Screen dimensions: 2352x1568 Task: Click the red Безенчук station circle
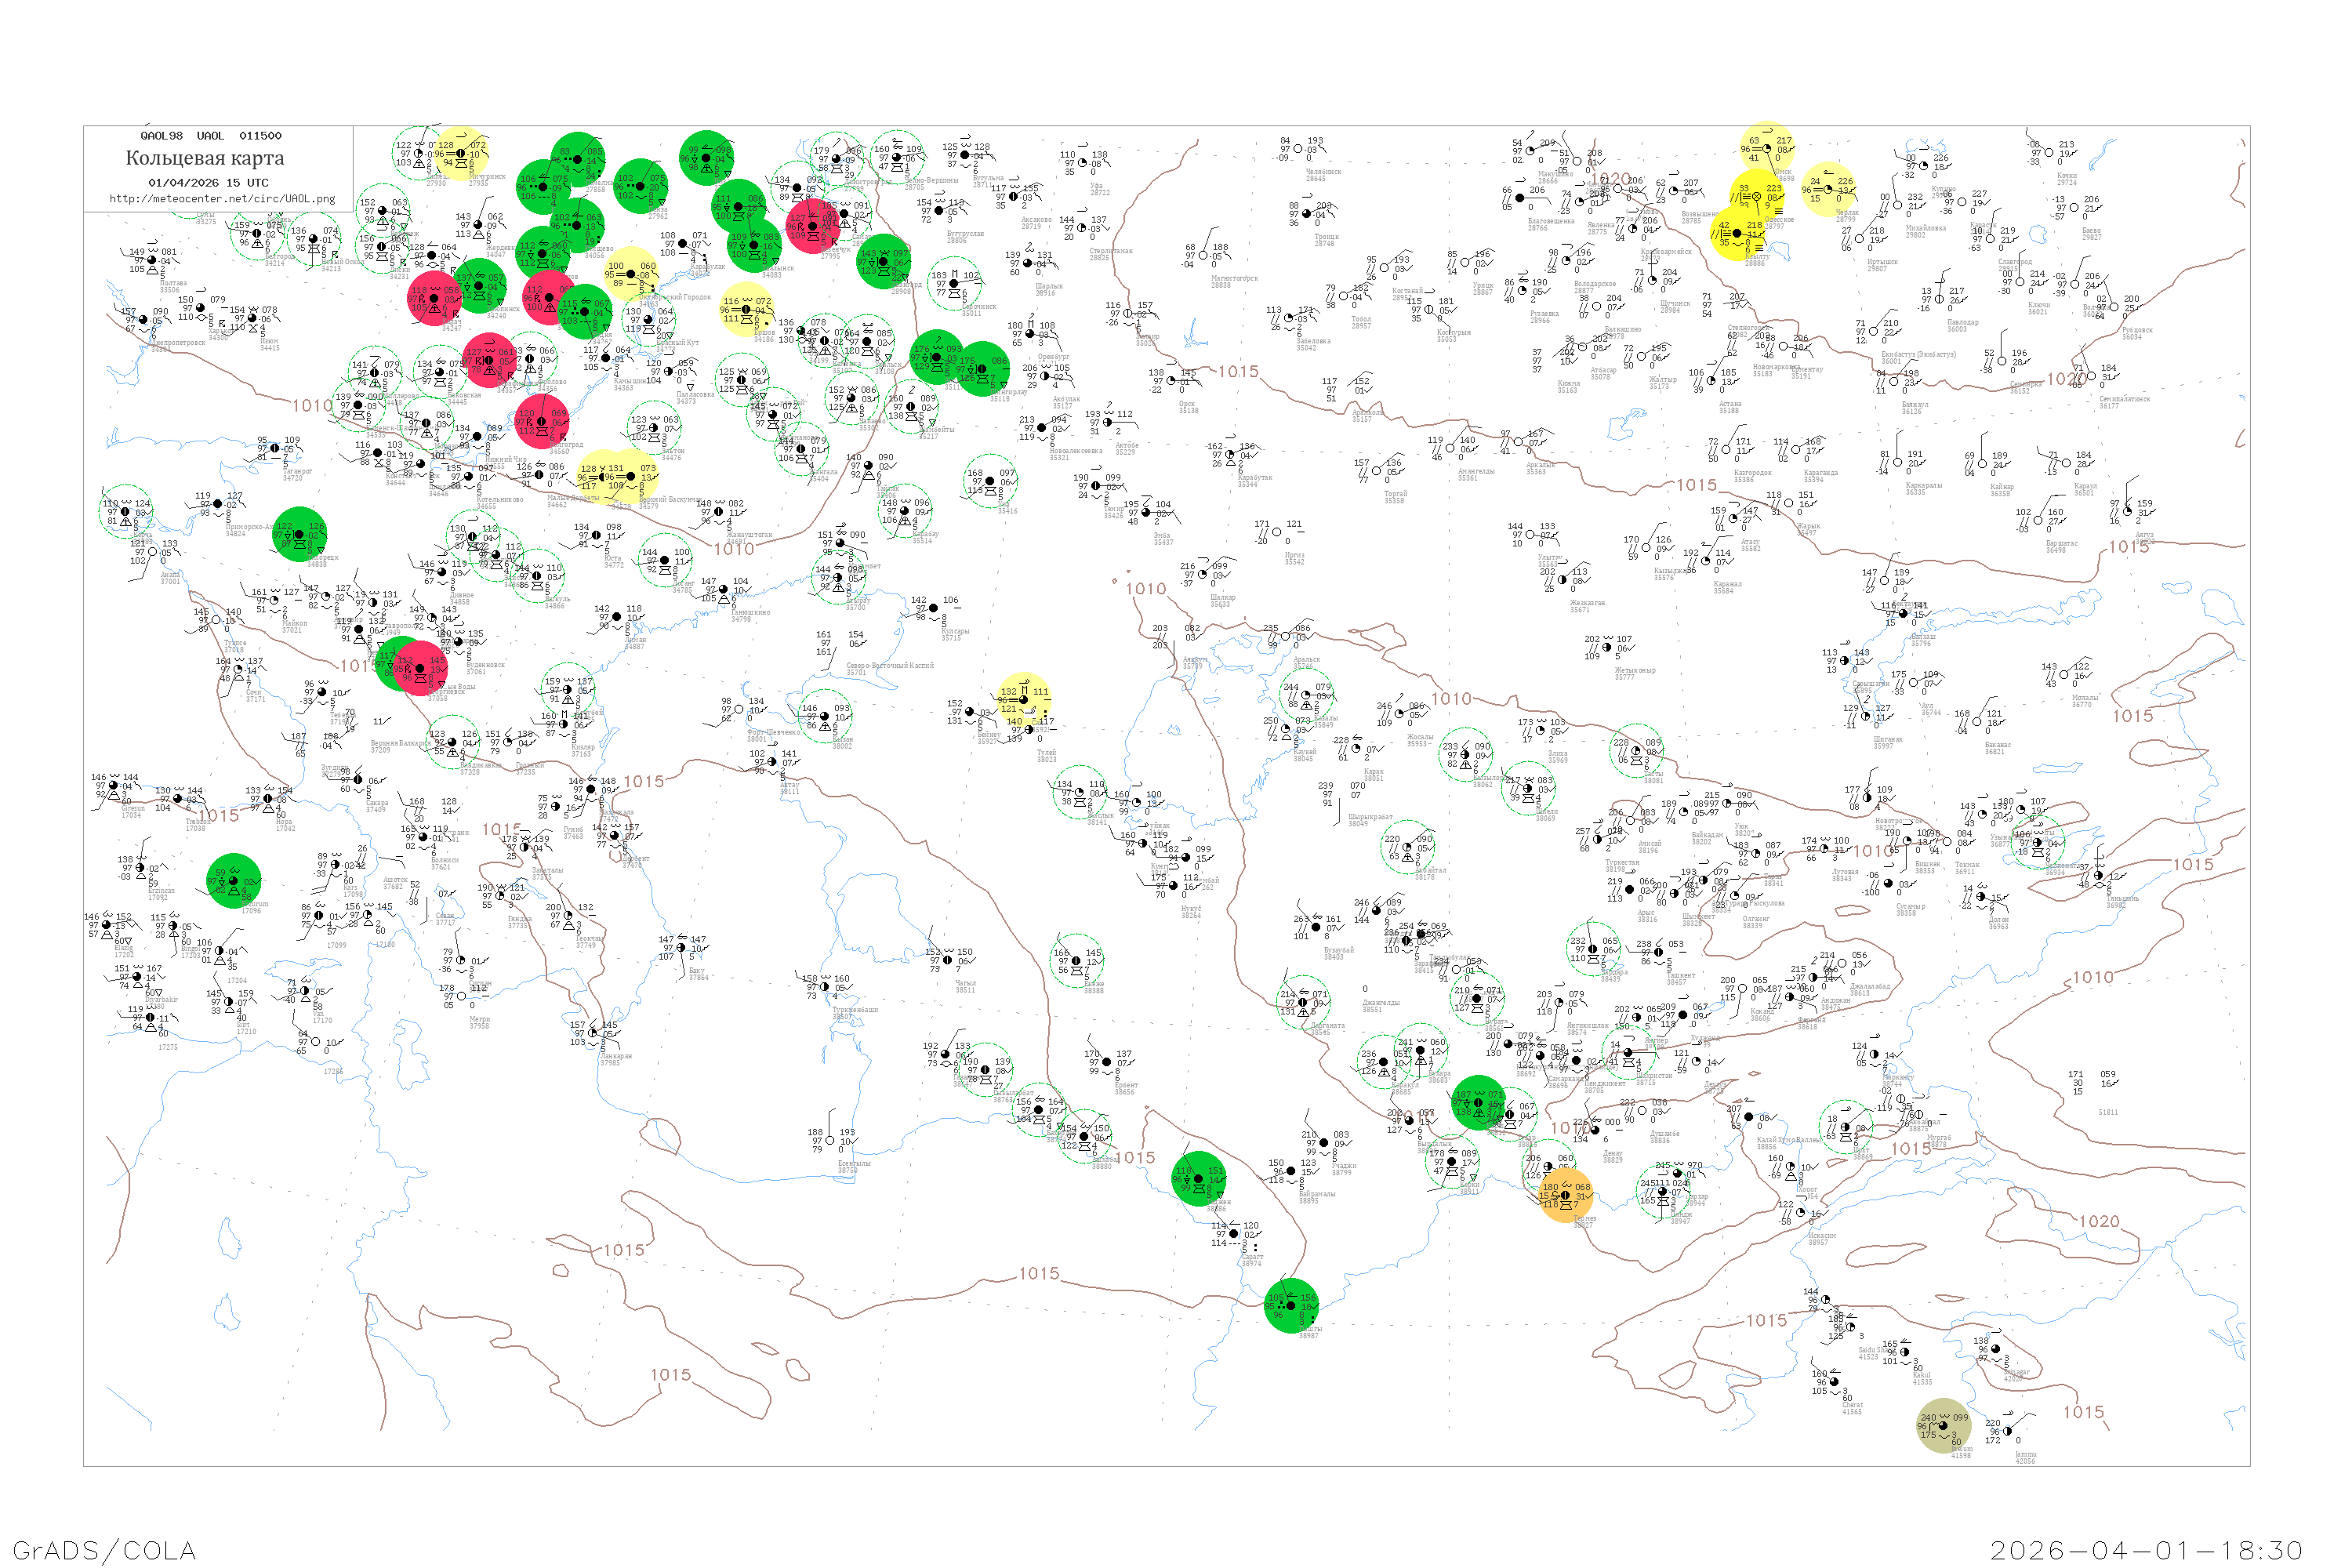click(813, 225)
